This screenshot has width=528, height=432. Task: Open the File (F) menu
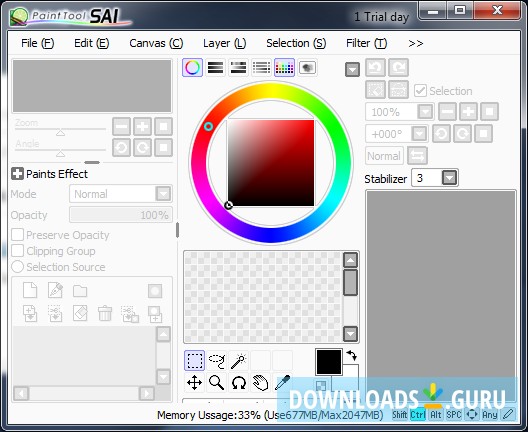tap(37, 43)
